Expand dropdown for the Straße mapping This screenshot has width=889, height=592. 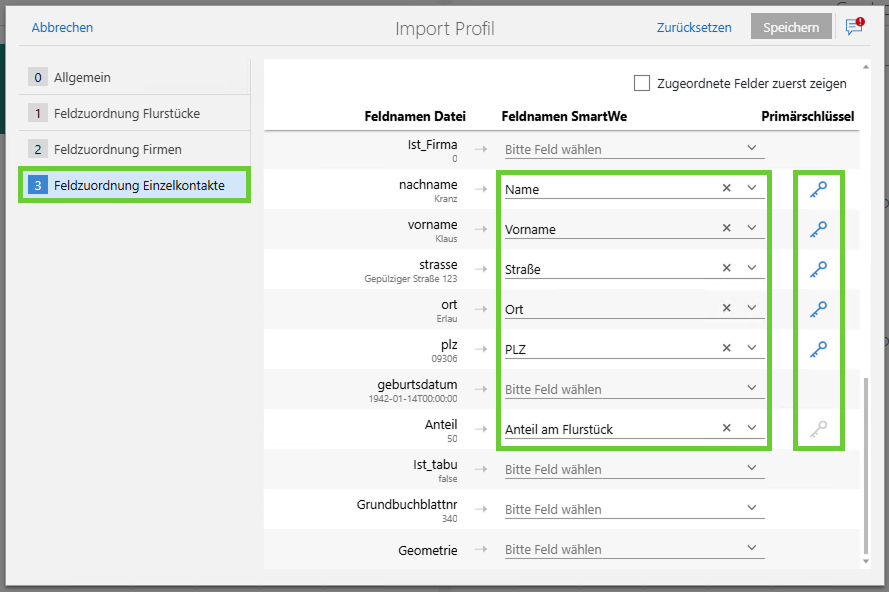click(752, 268)
